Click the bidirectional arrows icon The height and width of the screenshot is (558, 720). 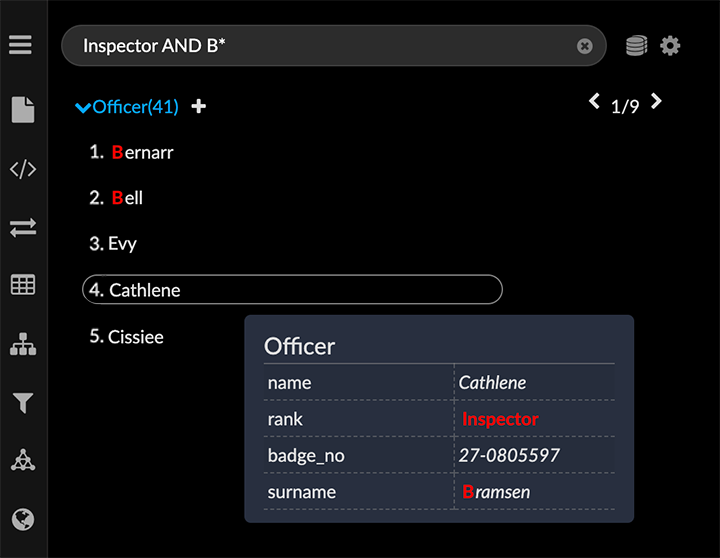[22, 228]
